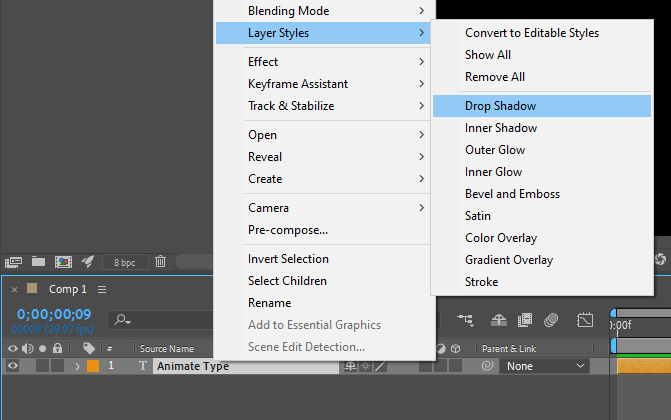
Task: Open the Graph Editor icon
Action: [586, 320]
